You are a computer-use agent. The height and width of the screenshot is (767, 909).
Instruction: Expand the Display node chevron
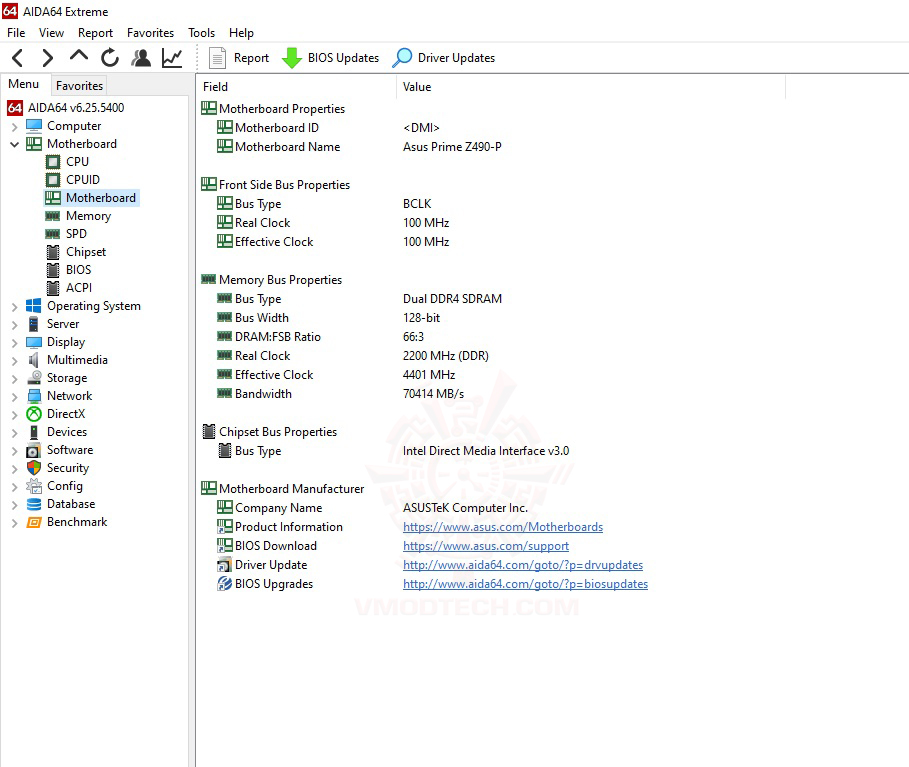tap(14, 342)
